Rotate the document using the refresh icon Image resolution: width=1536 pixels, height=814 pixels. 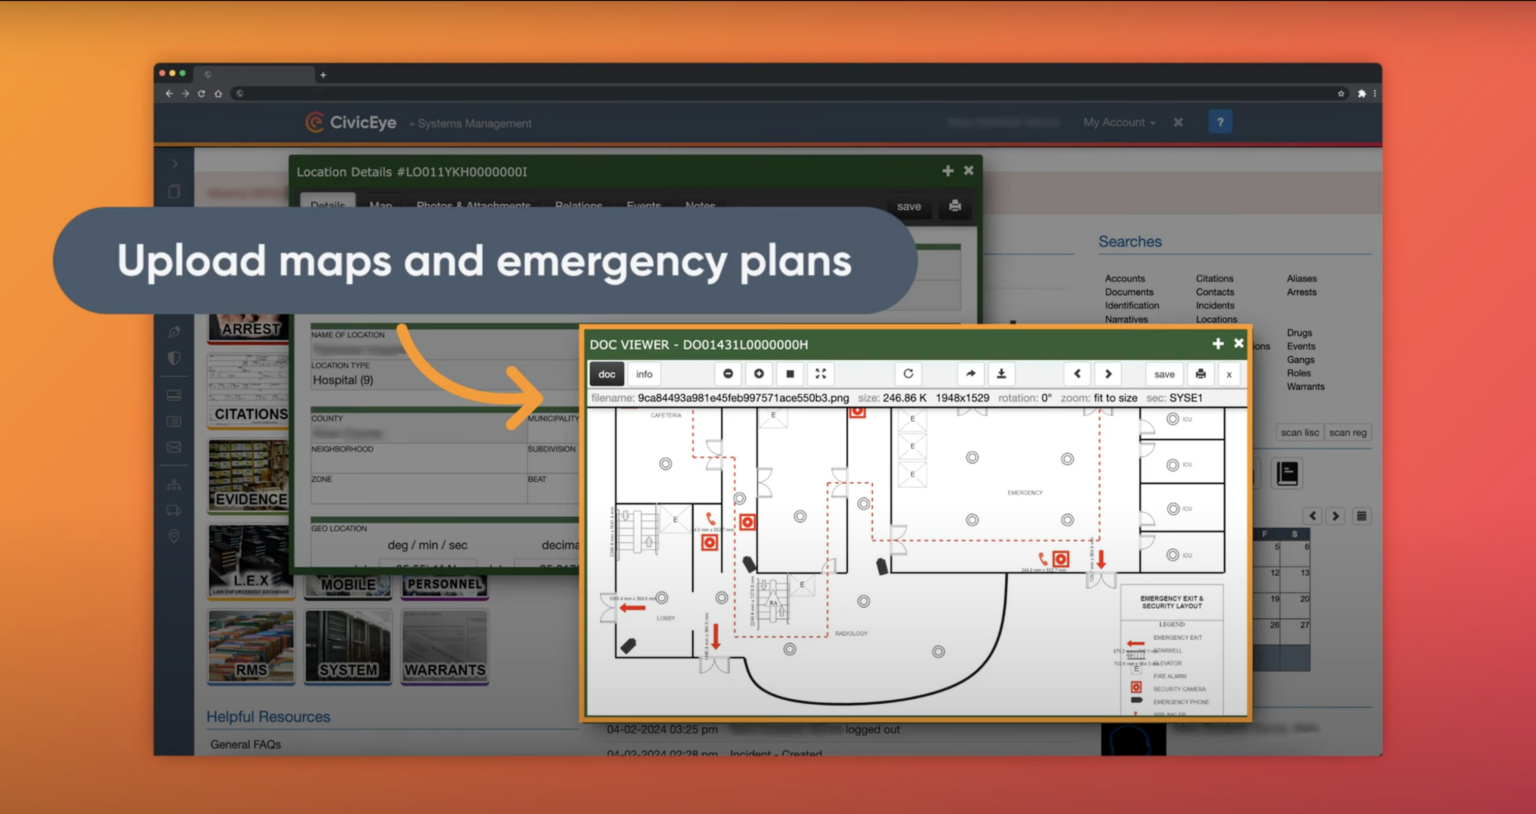pyautogui.click(x=908, y=373)
